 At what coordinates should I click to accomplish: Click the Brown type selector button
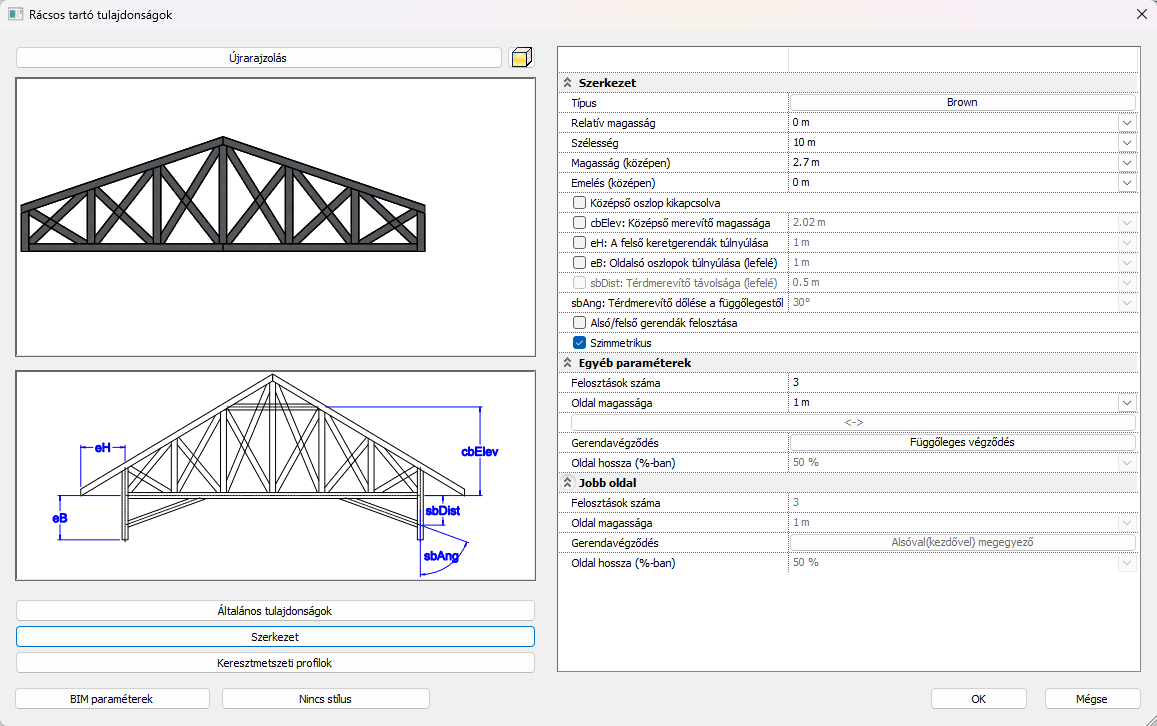pos(962,102)
